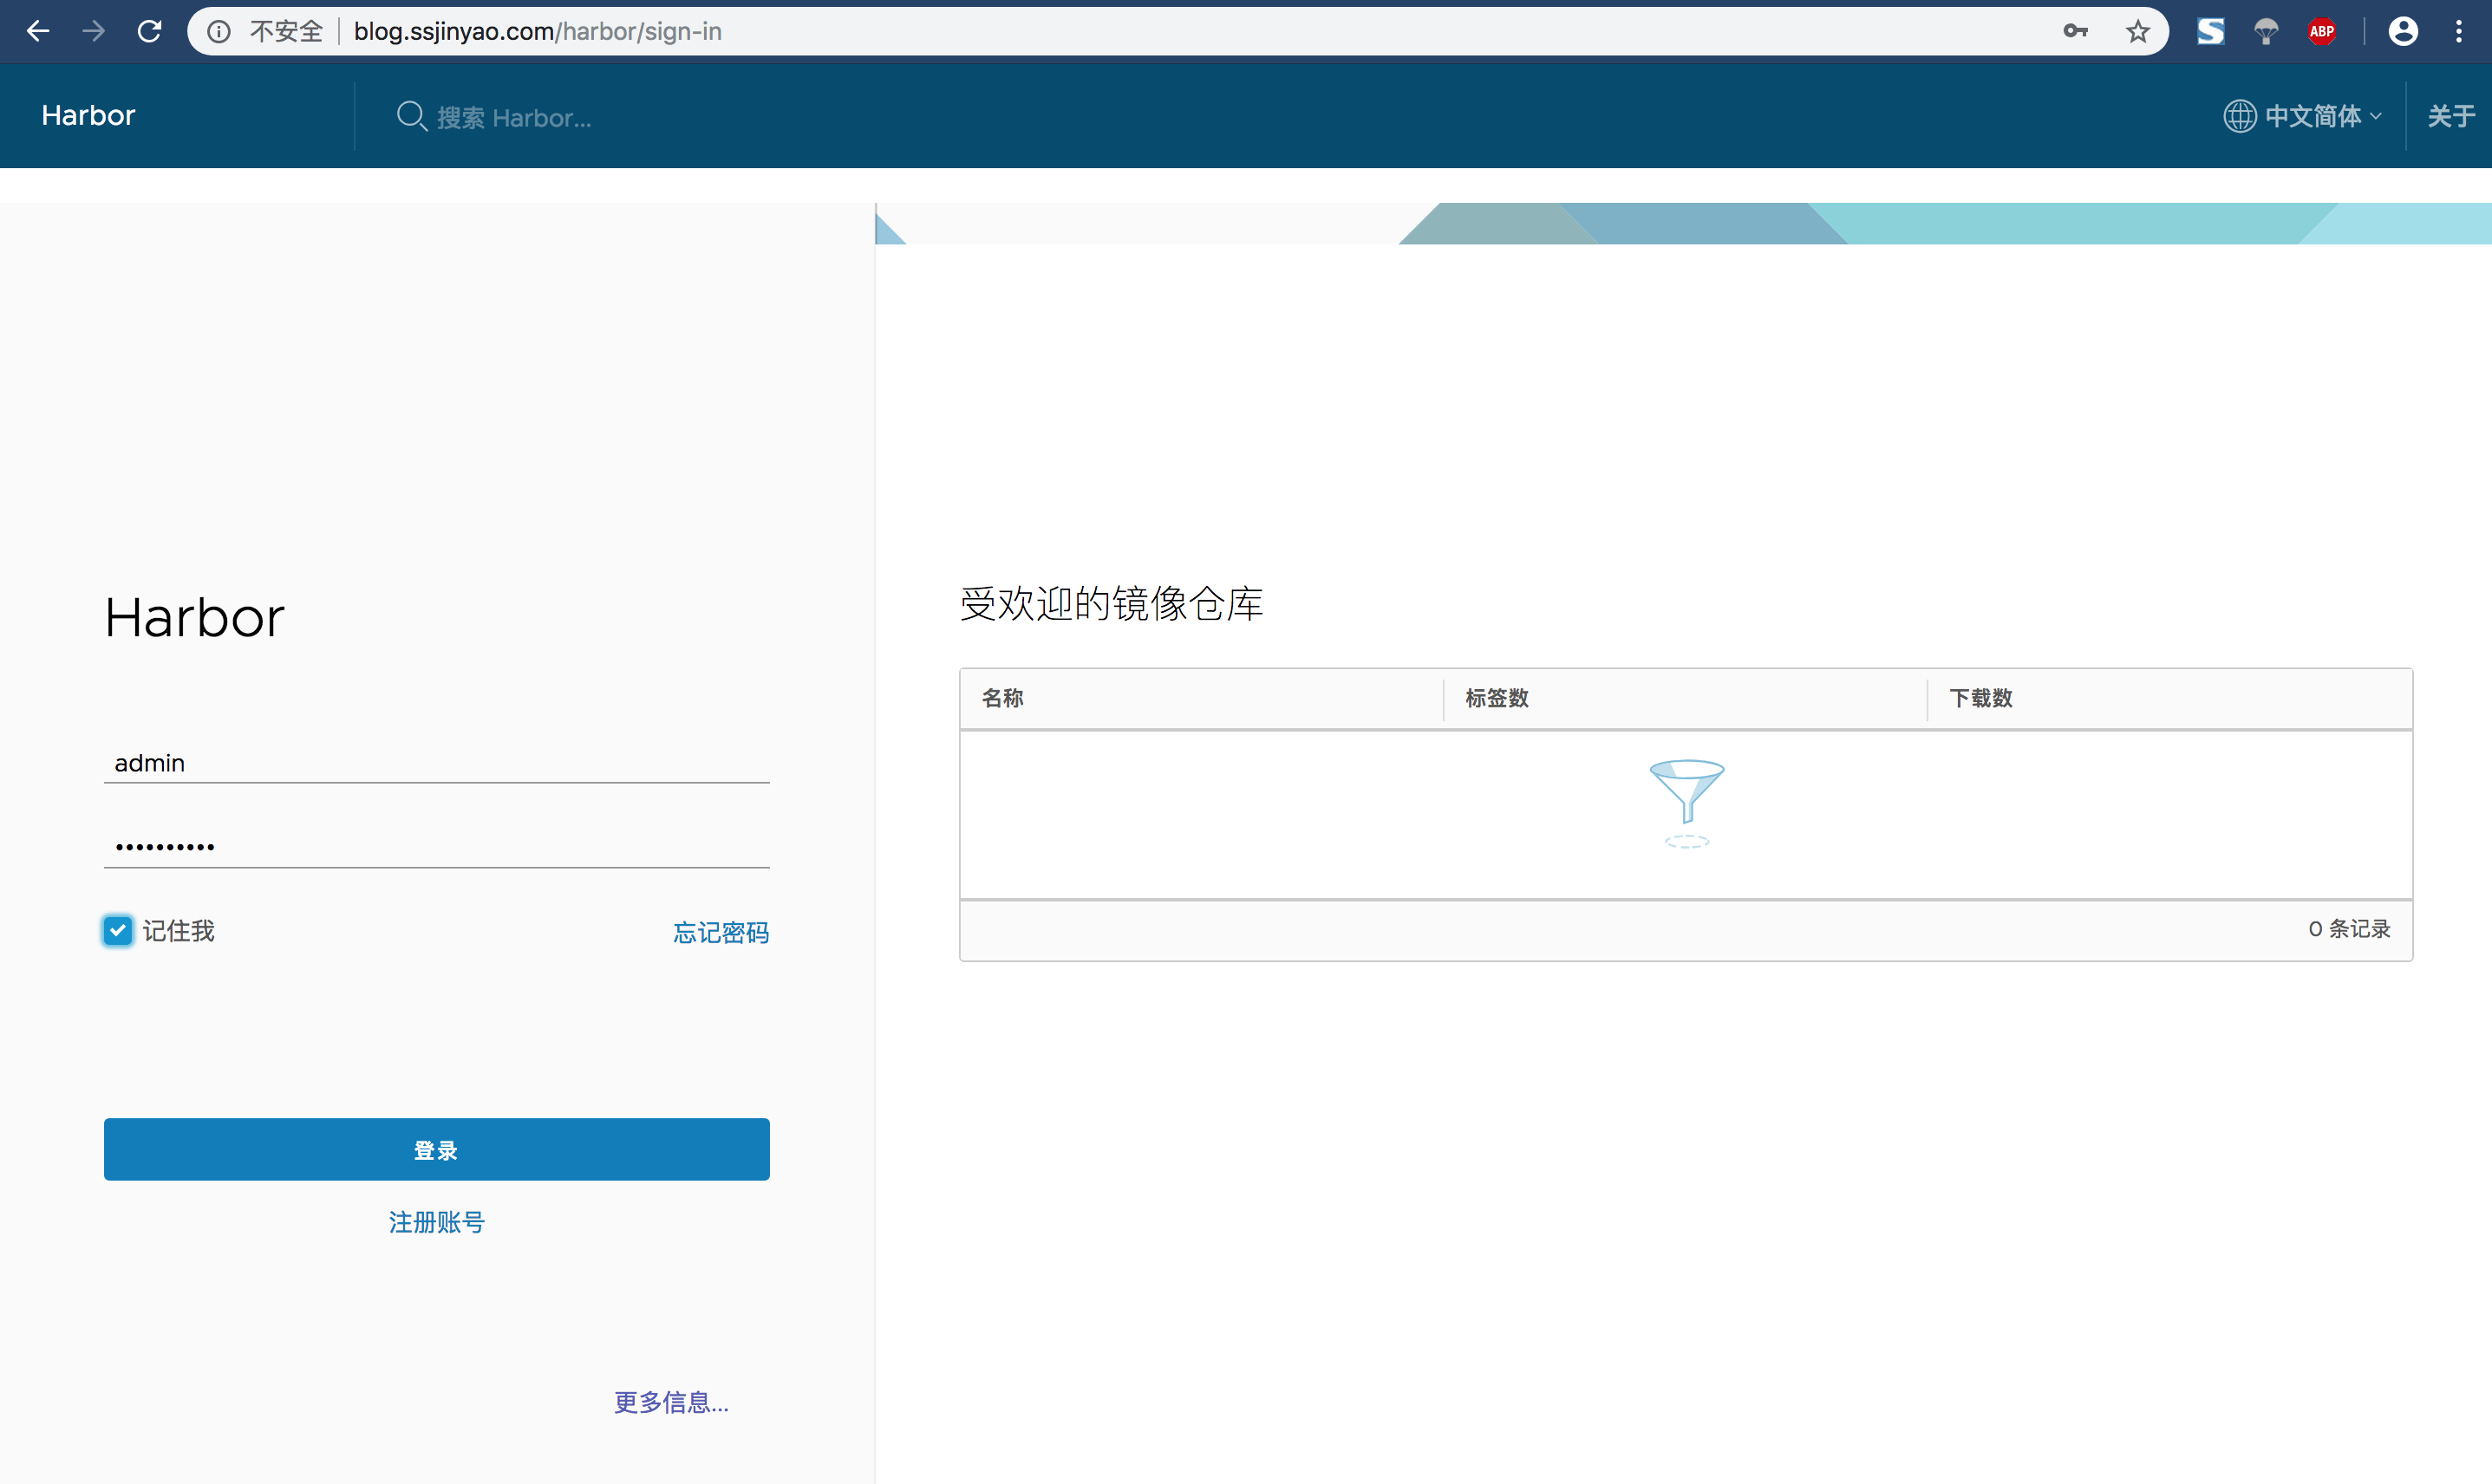Click the 不安全 not-secure label

coord(286,32)
